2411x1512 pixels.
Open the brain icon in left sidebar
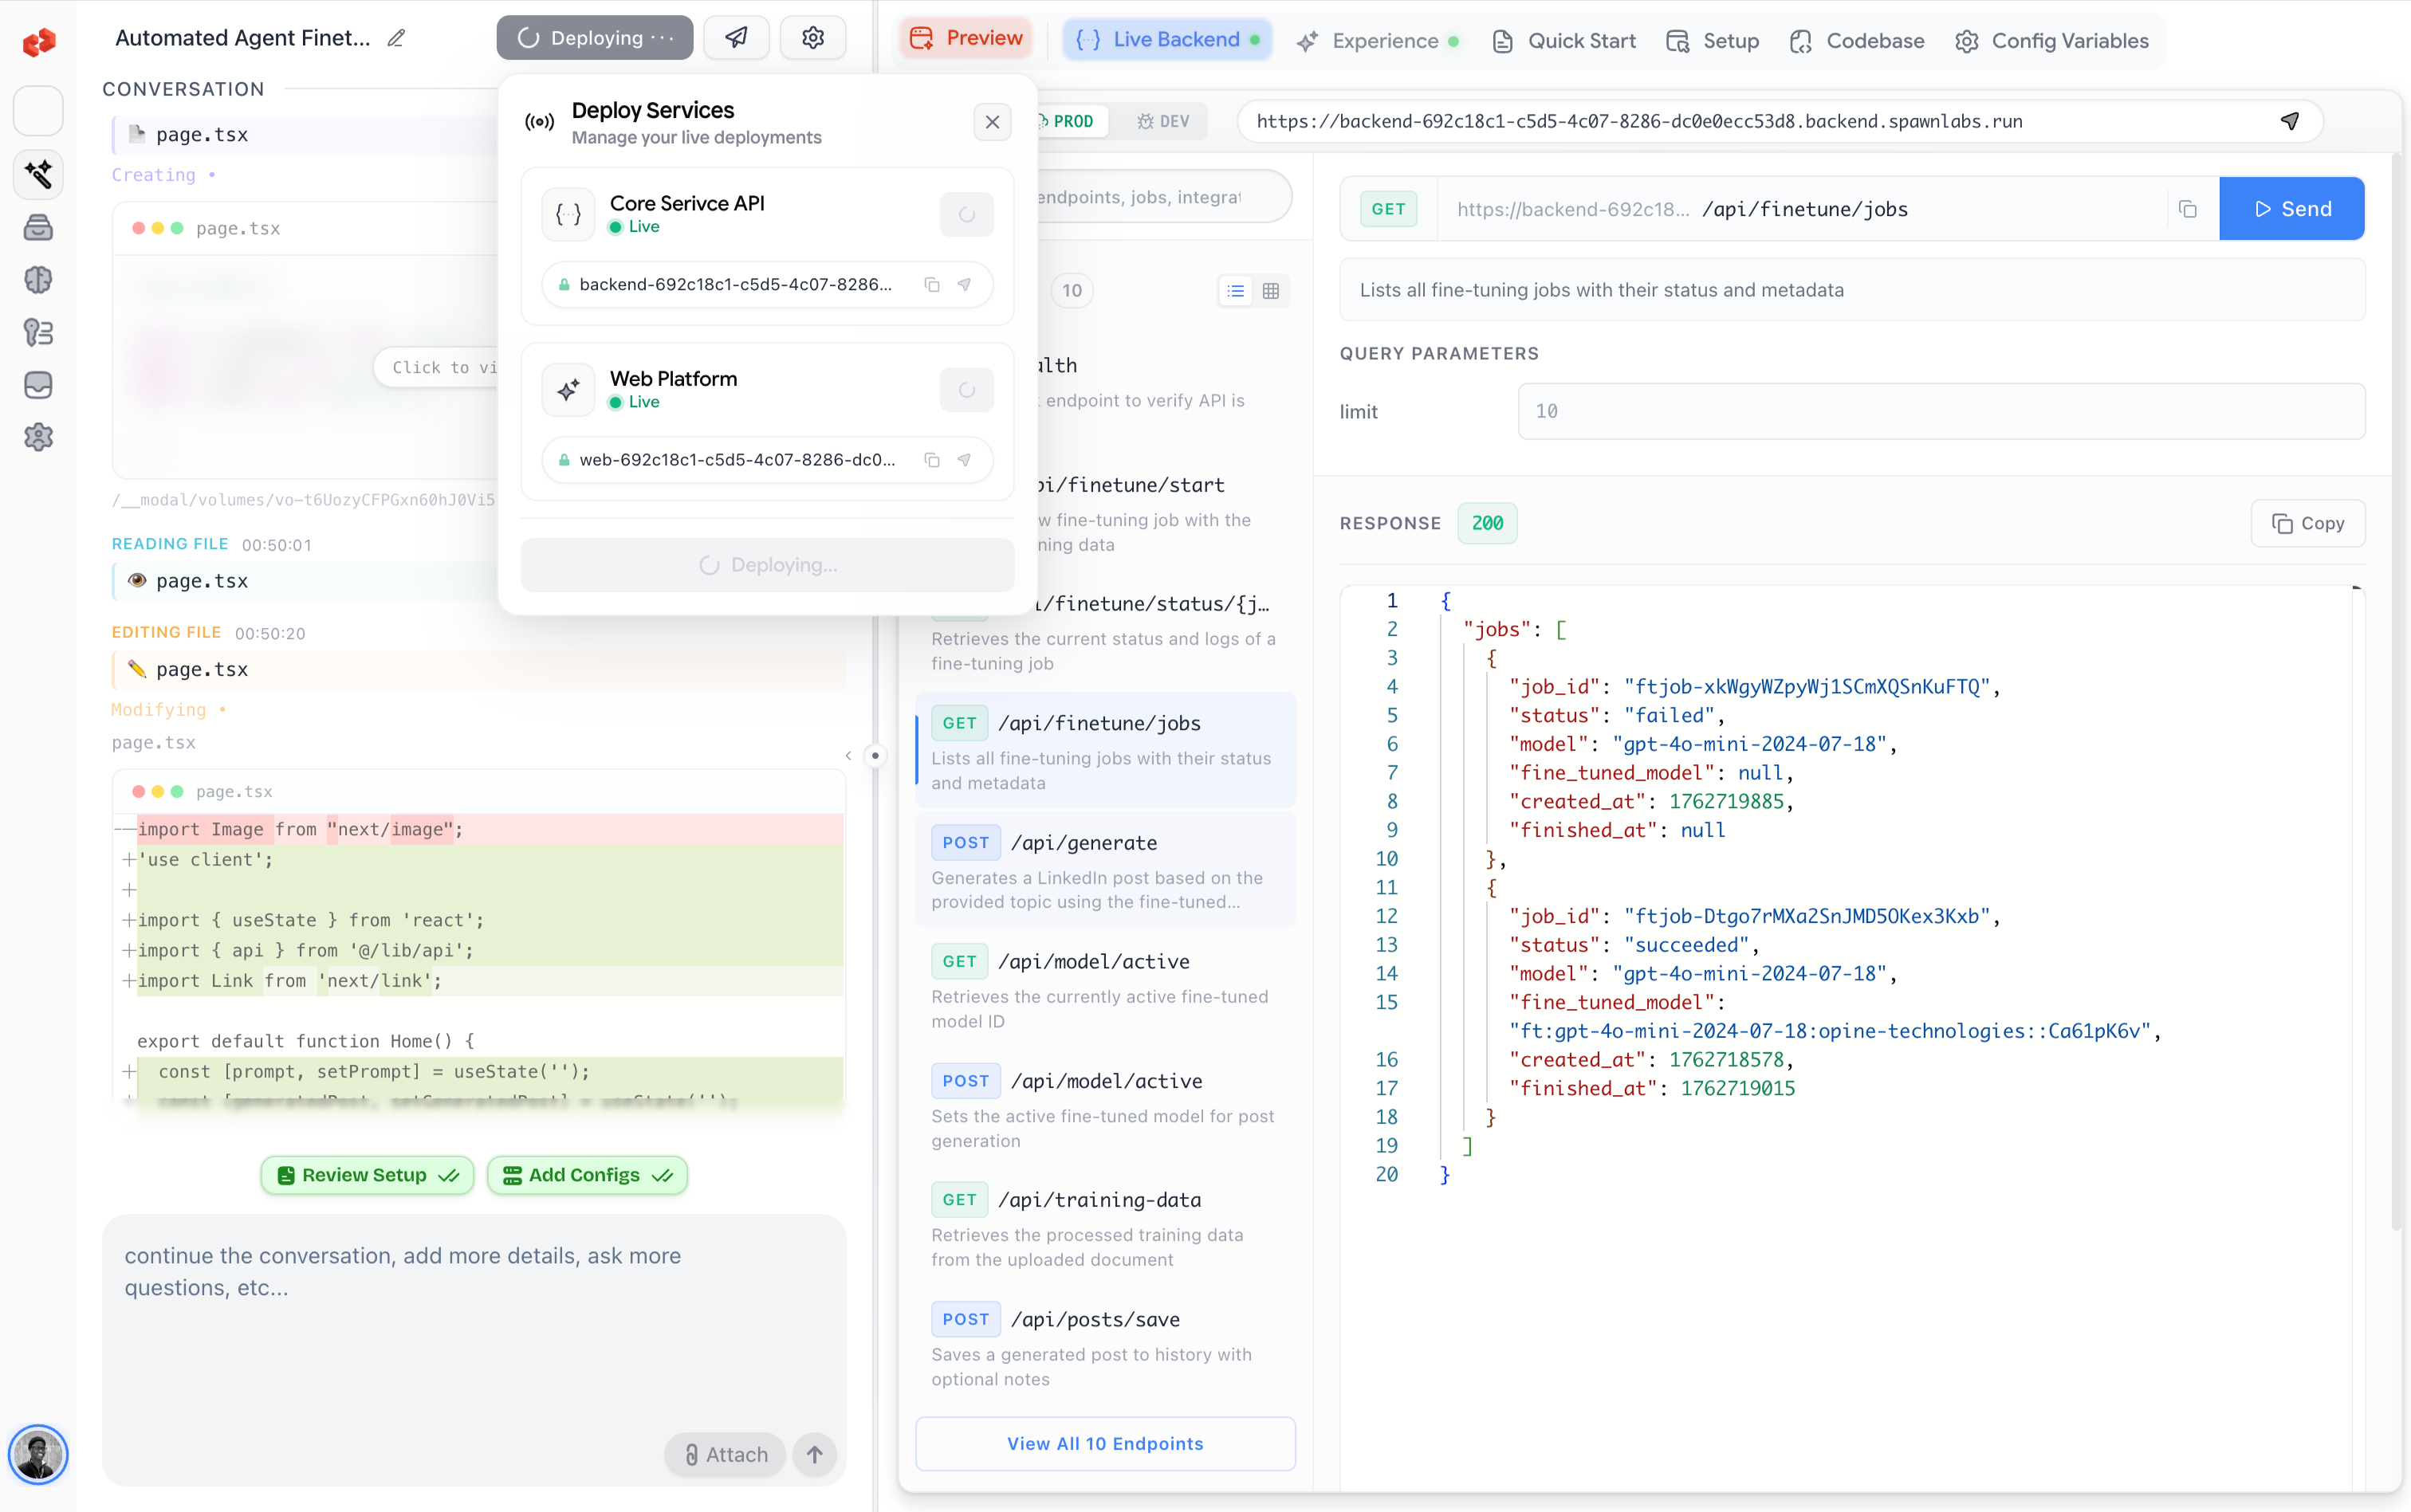[38, 280]
